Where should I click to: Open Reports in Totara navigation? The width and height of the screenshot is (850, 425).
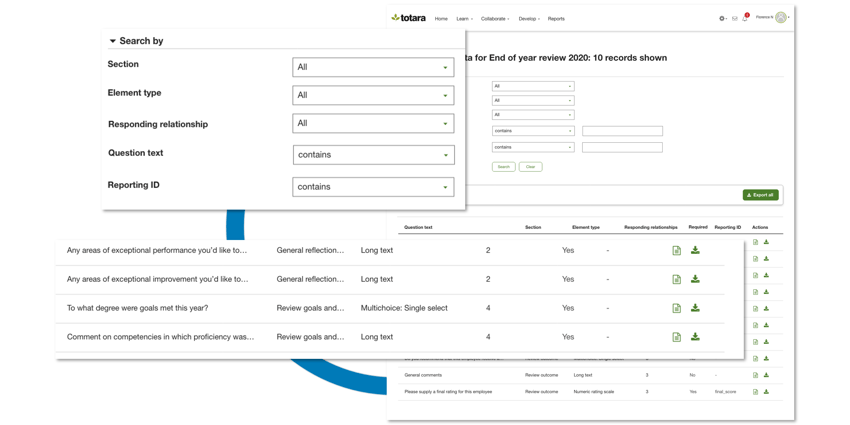tap(556, 19)
